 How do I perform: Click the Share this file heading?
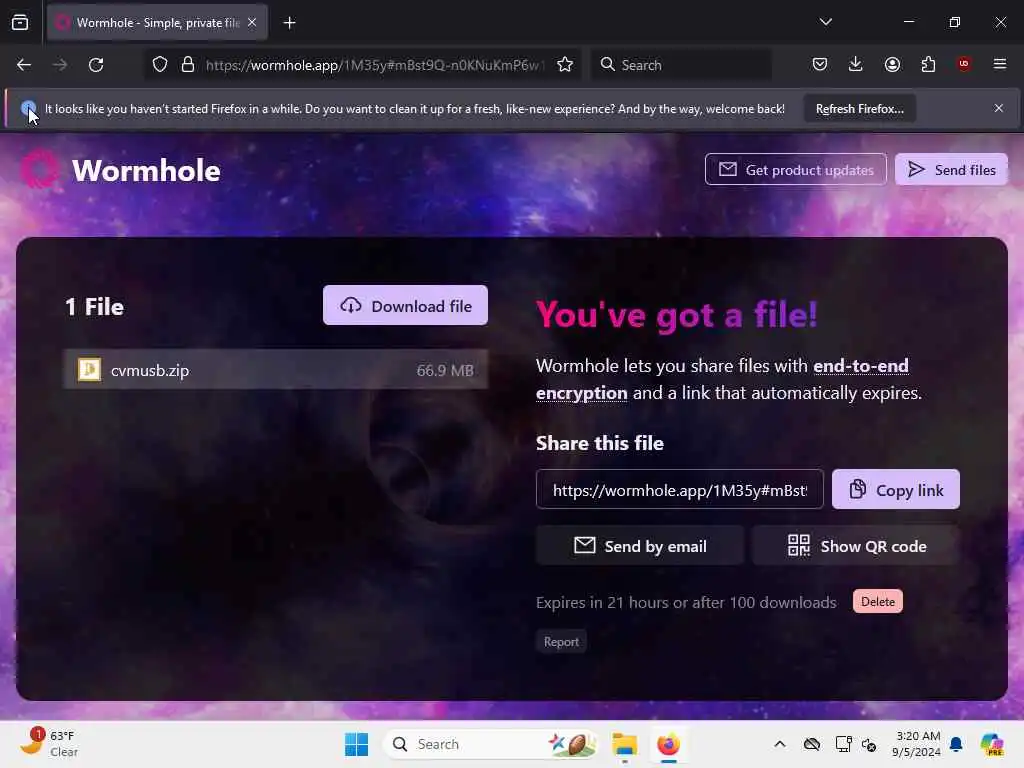pos(600,443)
